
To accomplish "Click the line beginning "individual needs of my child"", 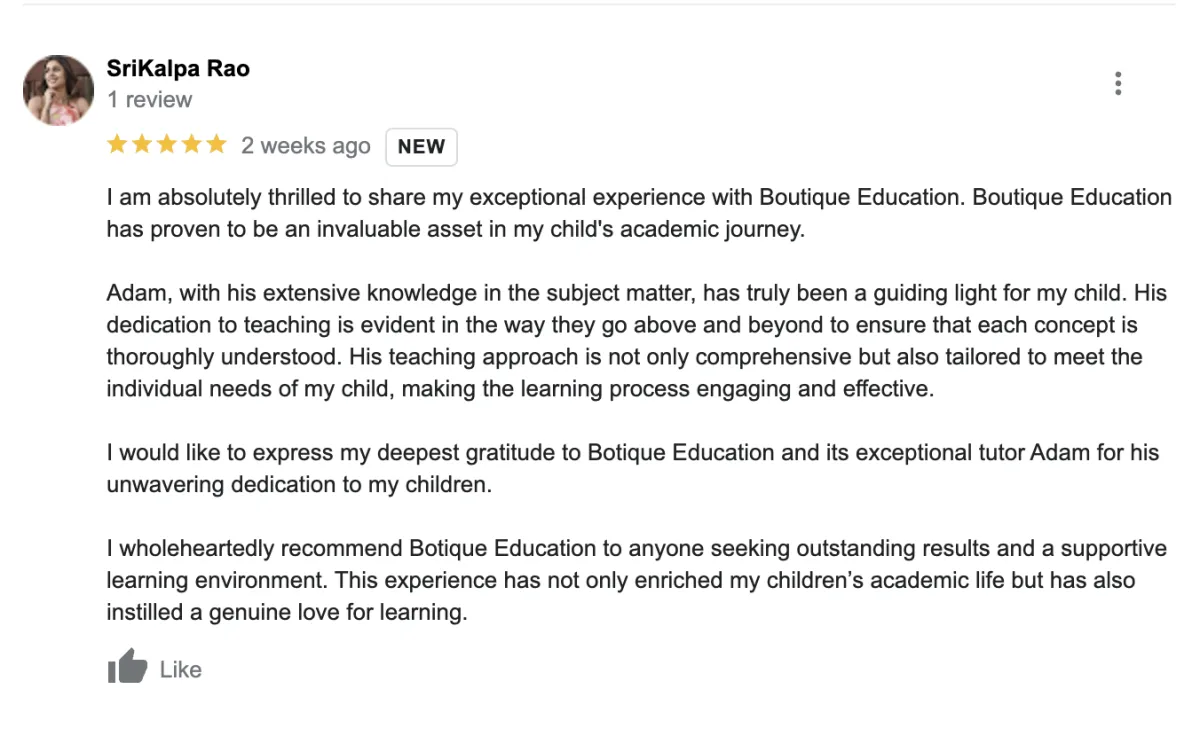I will 519,389.
